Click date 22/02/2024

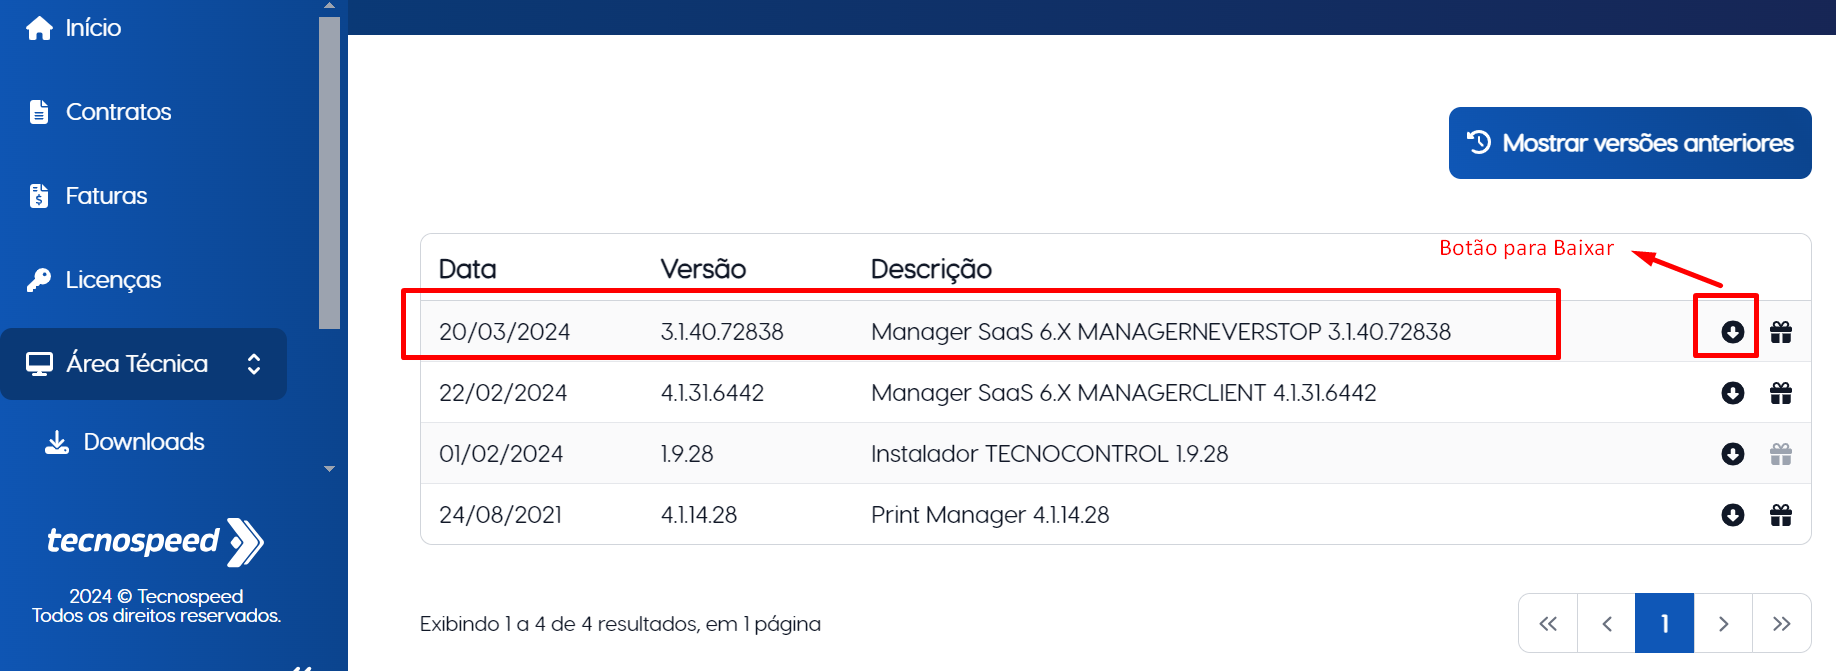[x=503, y=393]
